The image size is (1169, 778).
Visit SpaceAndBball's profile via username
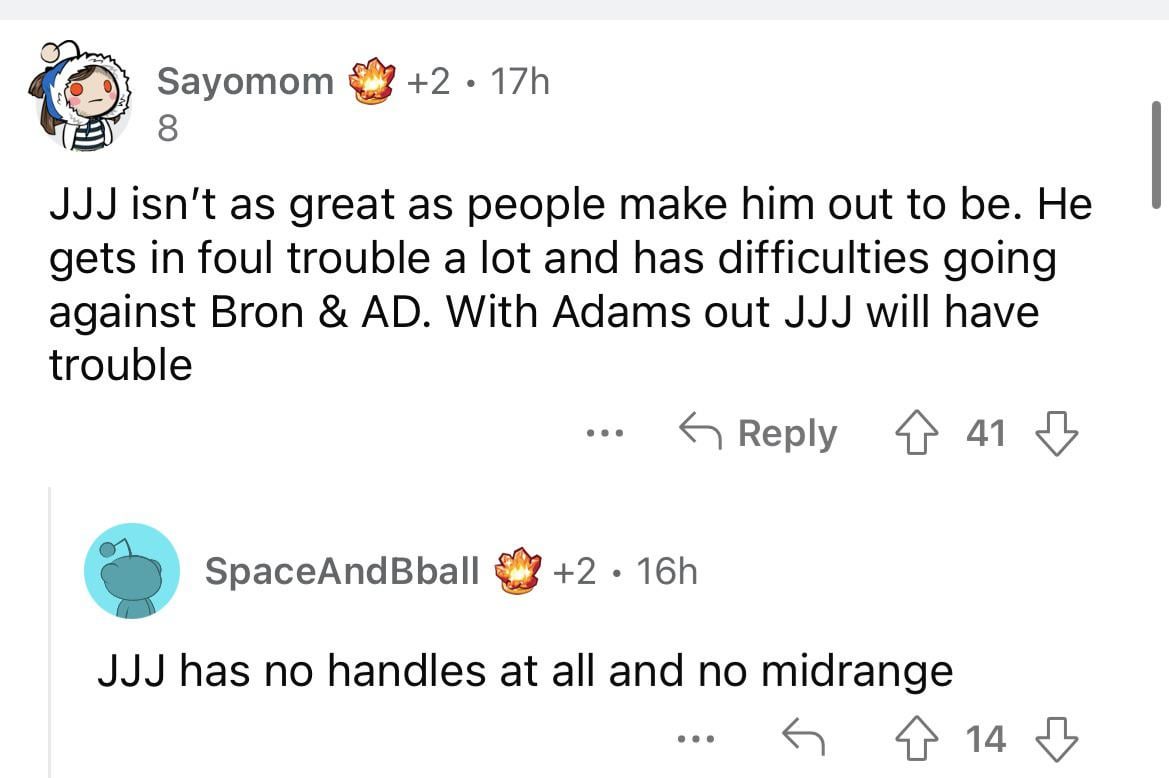[x=341, y=571]
